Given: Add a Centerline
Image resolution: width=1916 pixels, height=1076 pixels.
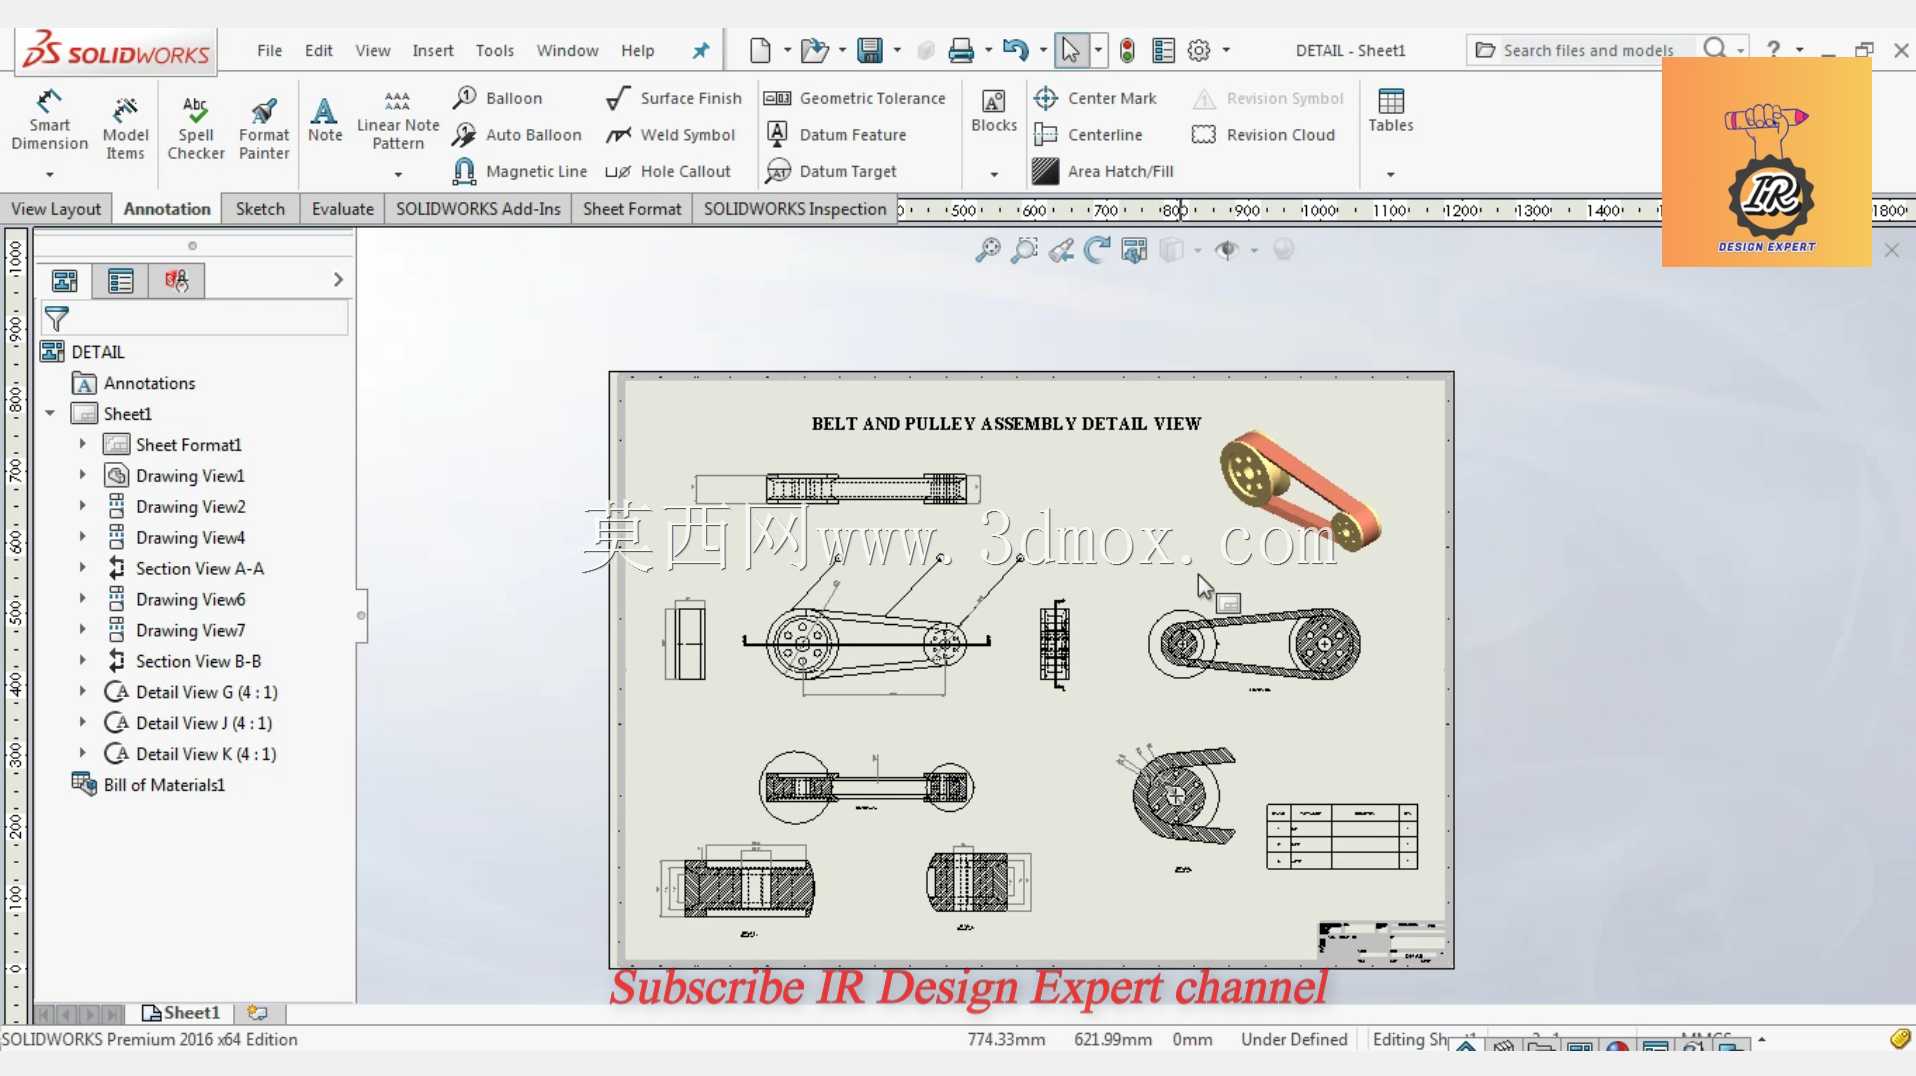Looking at the screenshot, I should [x=1088, y=134].
